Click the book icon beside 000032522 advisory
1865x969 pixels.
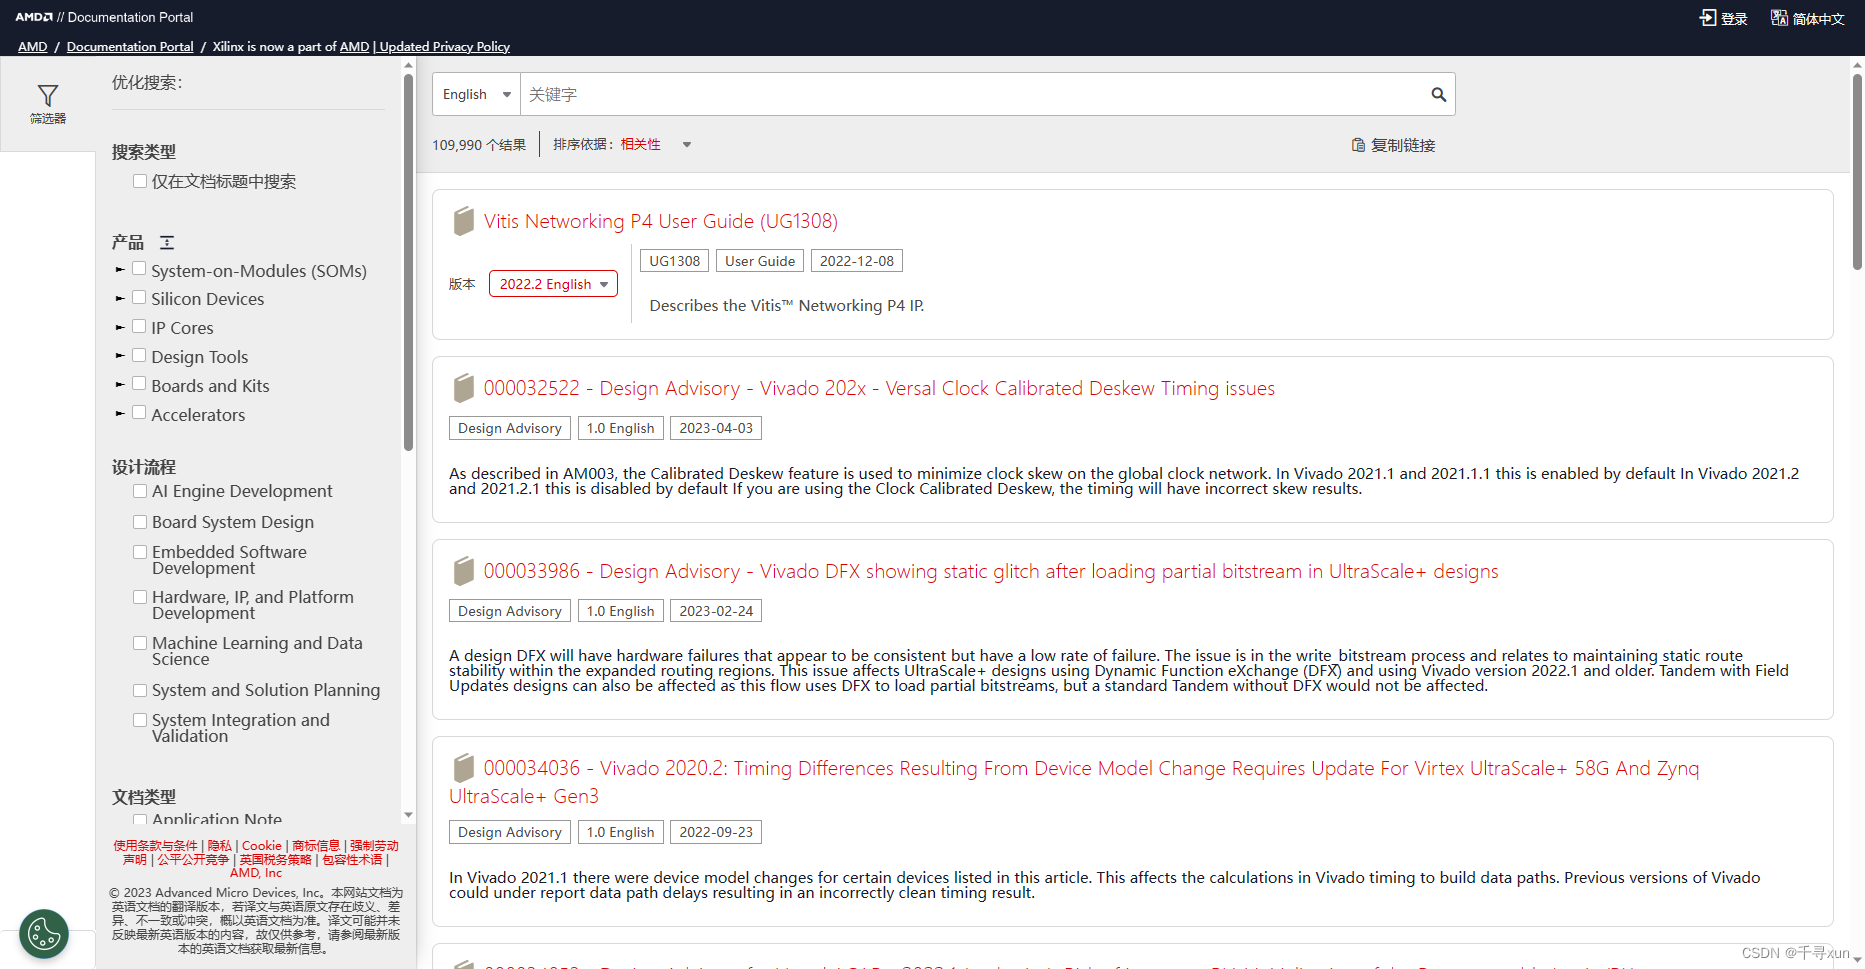click(463, 388)
